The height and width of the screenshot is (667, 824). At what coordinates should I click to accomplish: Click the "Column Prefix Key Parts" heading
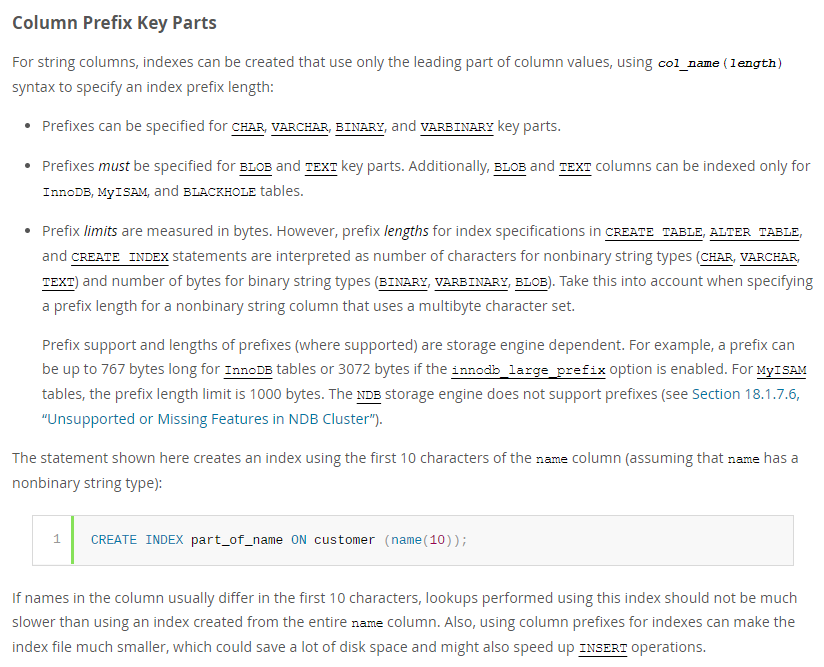coord(114,22)
